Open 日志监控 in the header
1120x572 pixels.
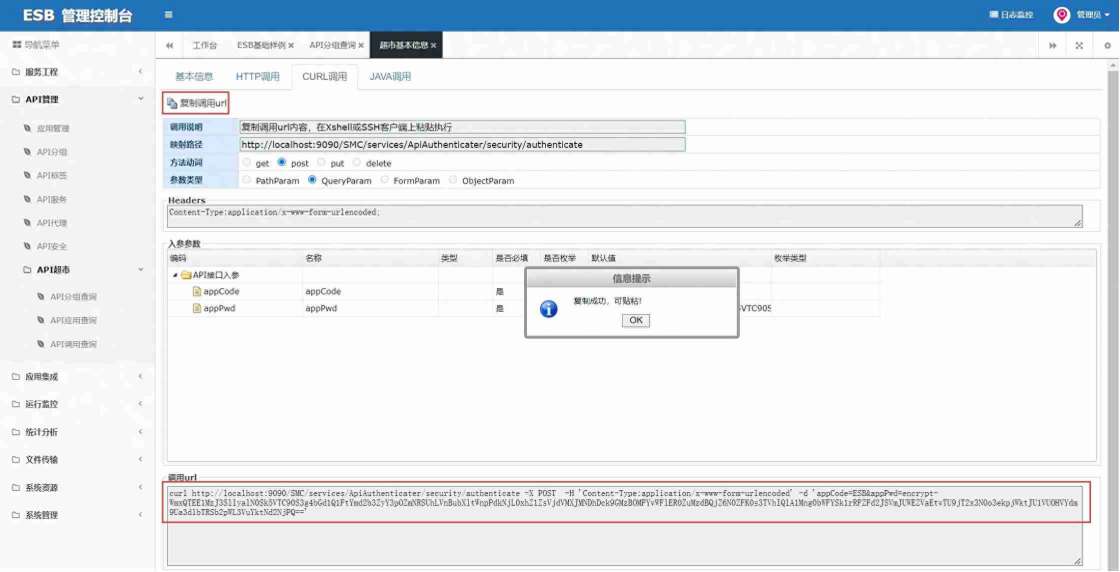coord(1011,15)
